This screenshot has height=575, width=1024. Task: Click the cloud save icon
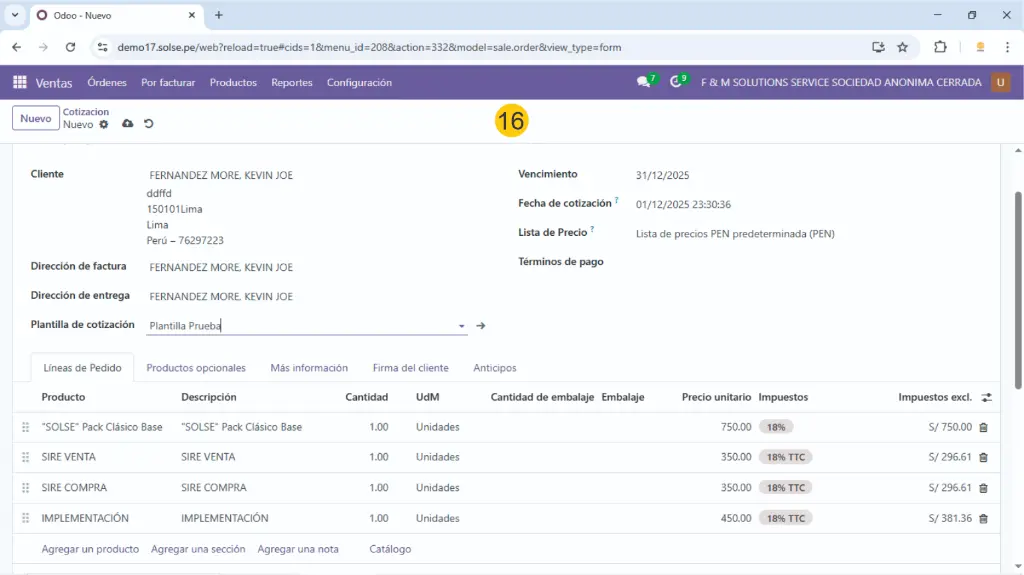(x=127, y=124)
